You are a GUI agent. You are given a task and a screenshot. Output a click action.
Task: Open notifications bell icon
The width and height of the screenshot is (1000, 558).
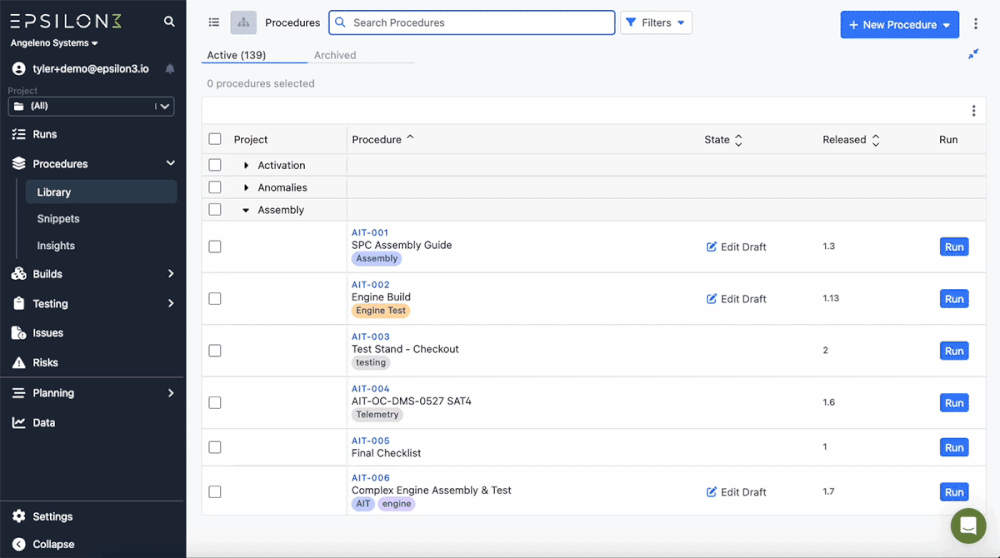click(170, 69)
